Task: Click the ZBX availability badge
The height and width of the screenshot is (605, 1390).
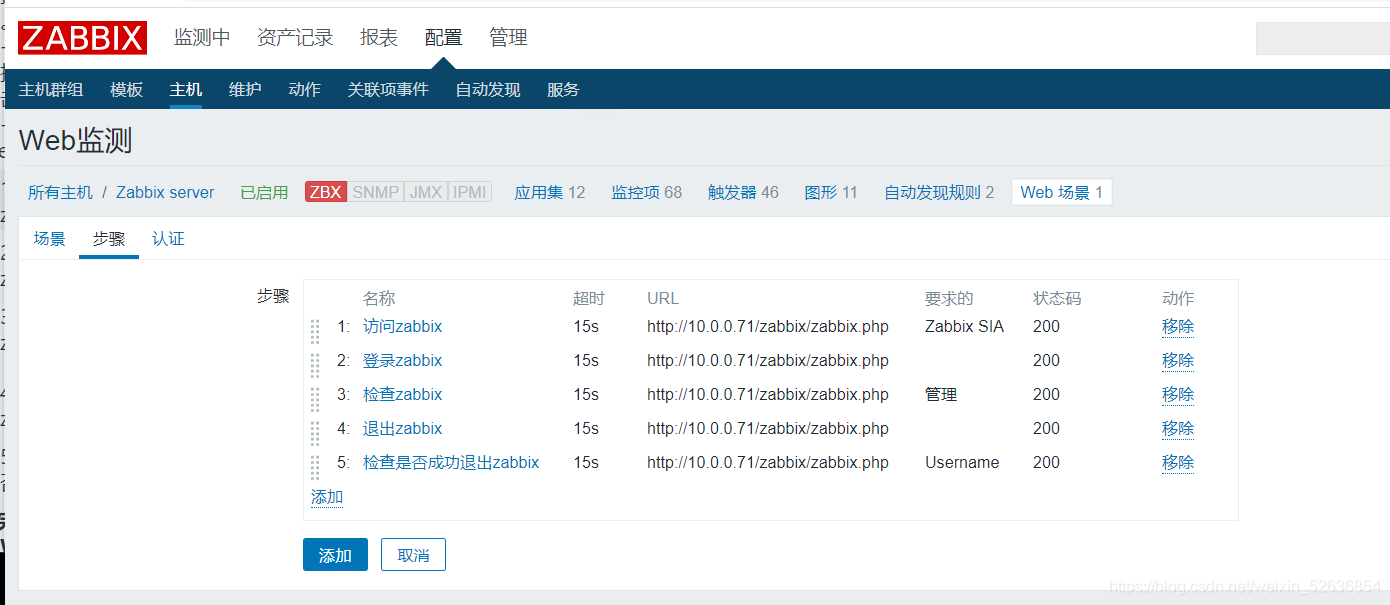Action: click(325, 192)
